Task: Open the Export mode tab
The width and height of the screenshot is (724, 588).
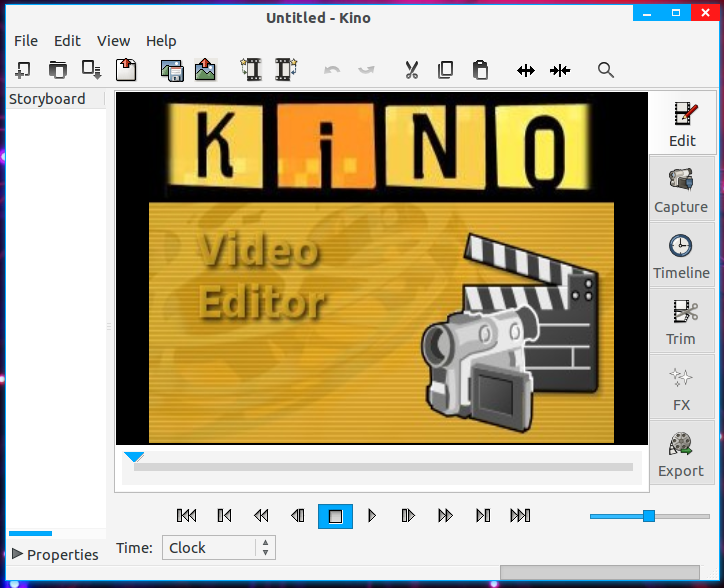Action: click(x=682, y=455)
